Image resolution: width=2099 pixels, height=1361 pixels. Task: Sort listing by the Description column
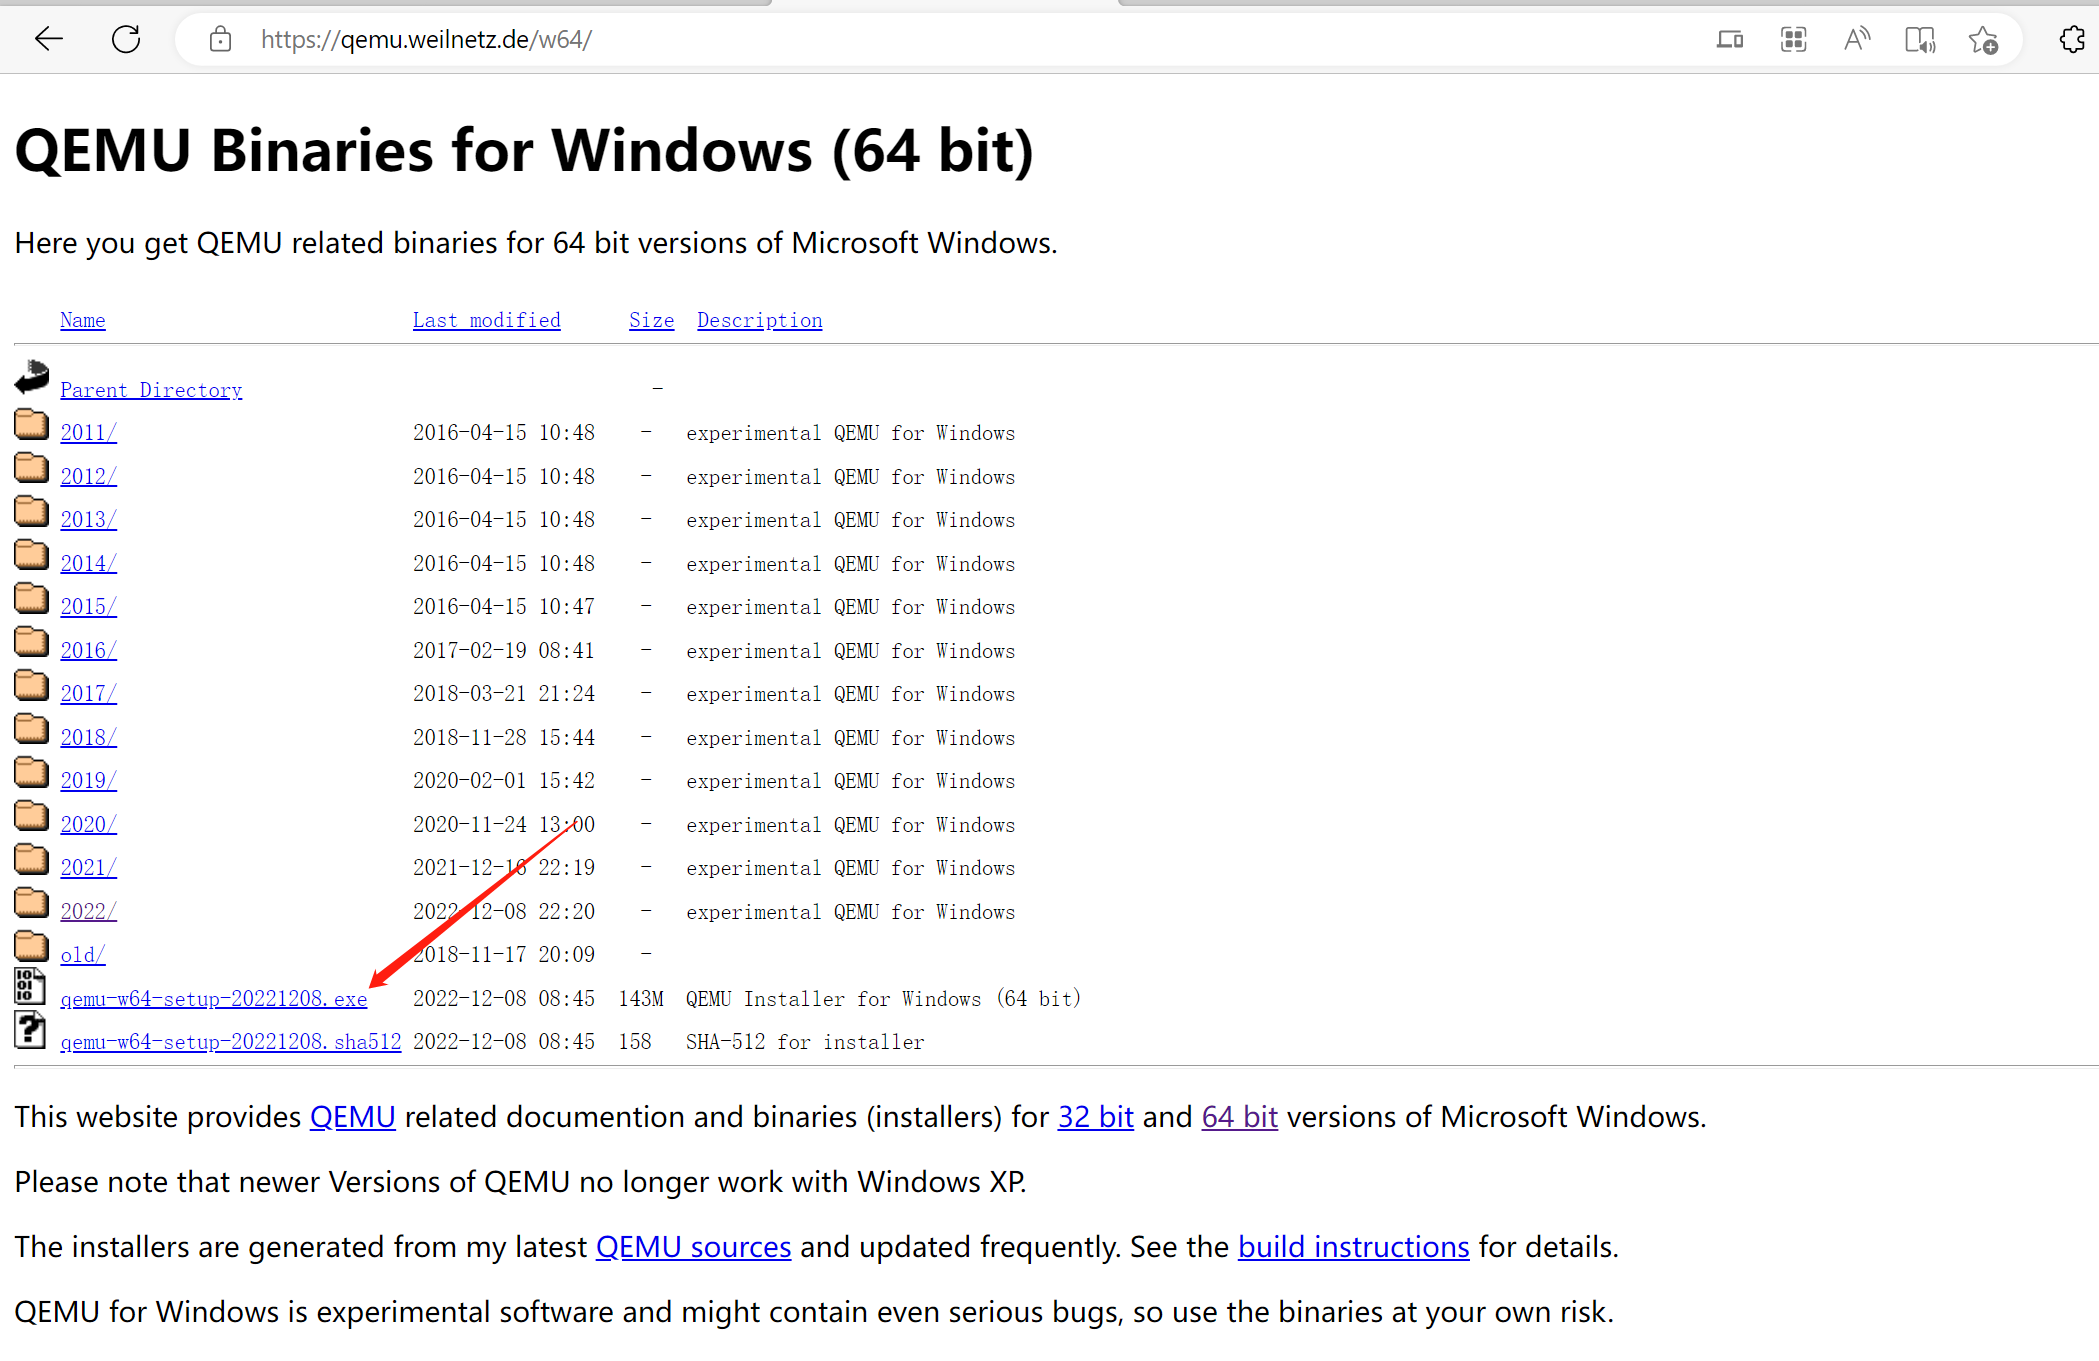(759, 320)
